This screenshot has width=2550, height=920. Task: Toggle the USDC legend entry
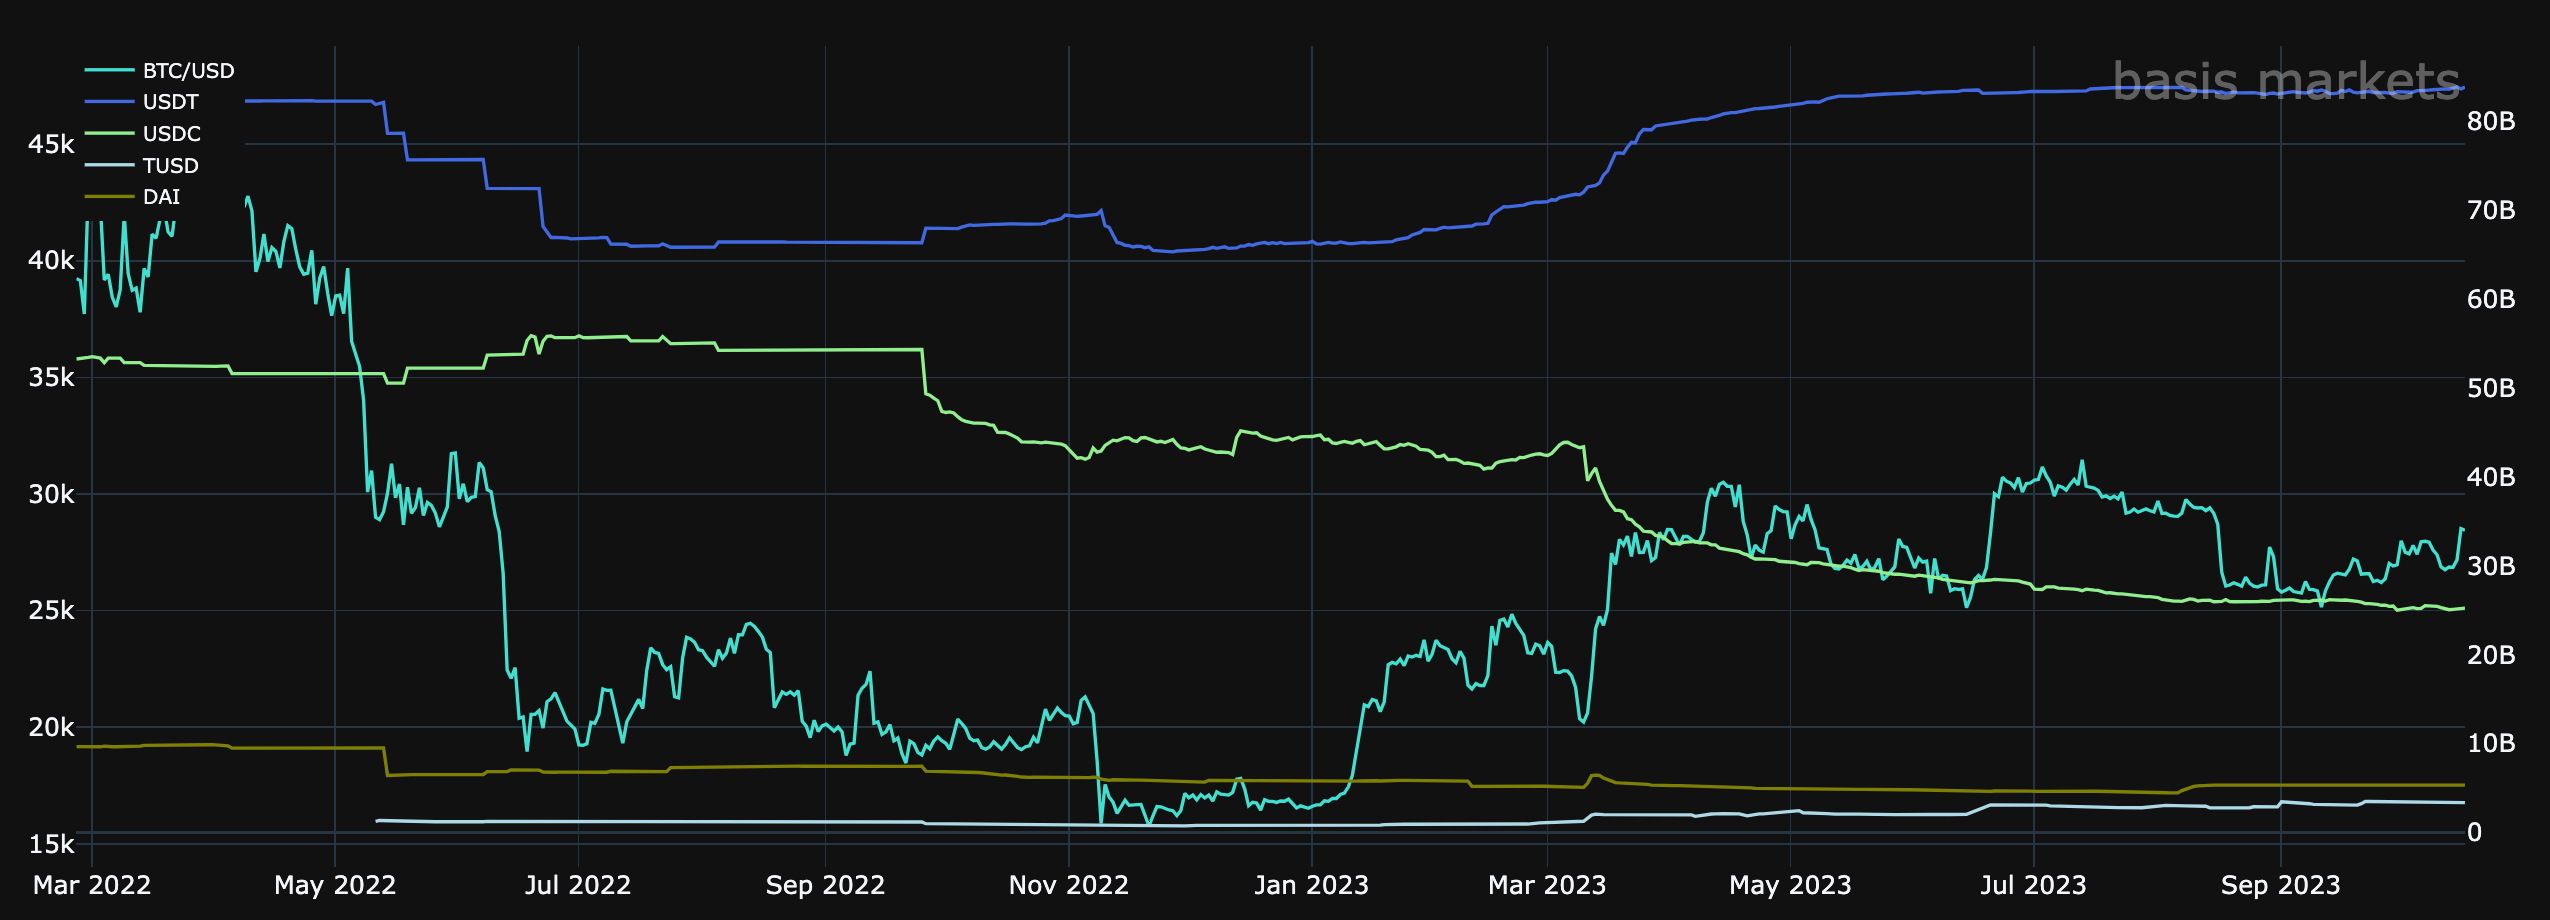pos(143,134)
